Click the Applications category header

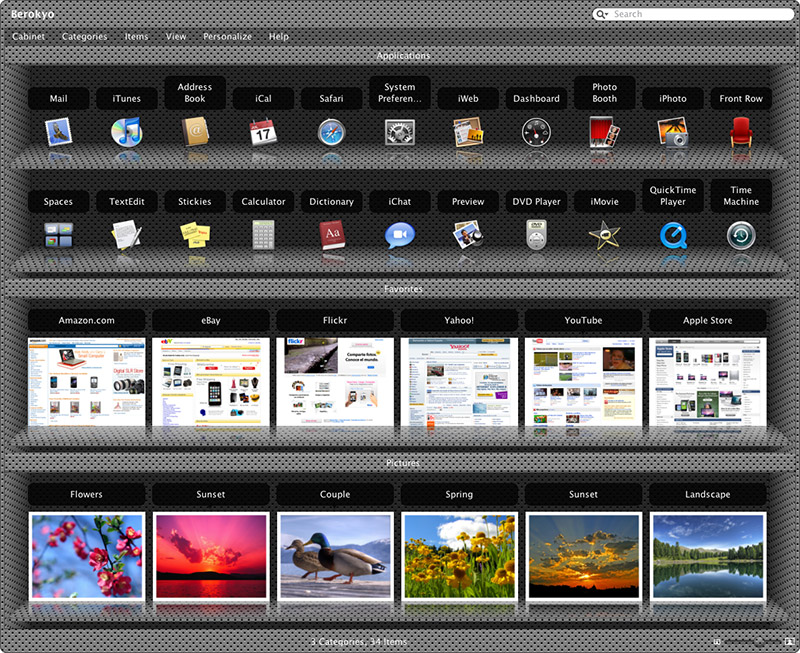point(403,56)
